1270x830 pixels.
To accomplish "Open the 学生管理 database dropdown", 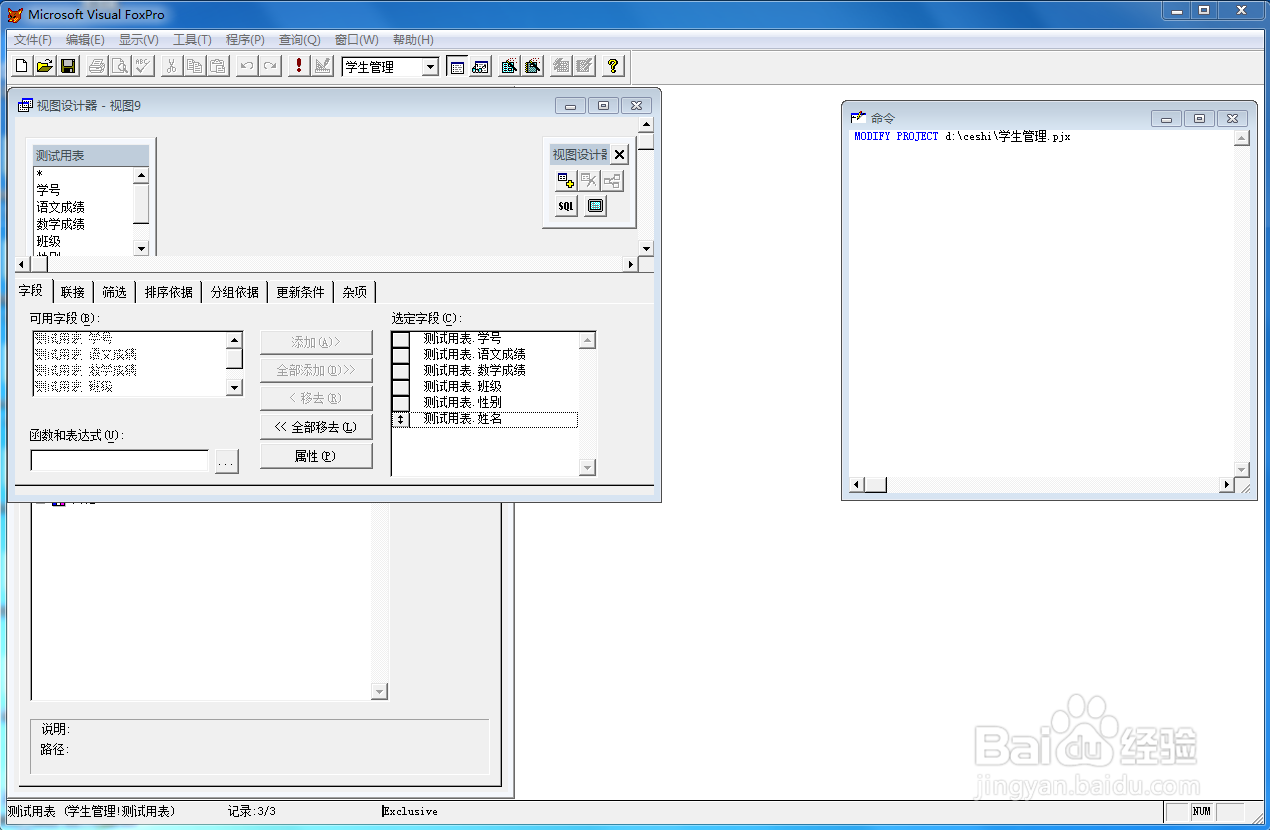I will click(x=430, y=67).
